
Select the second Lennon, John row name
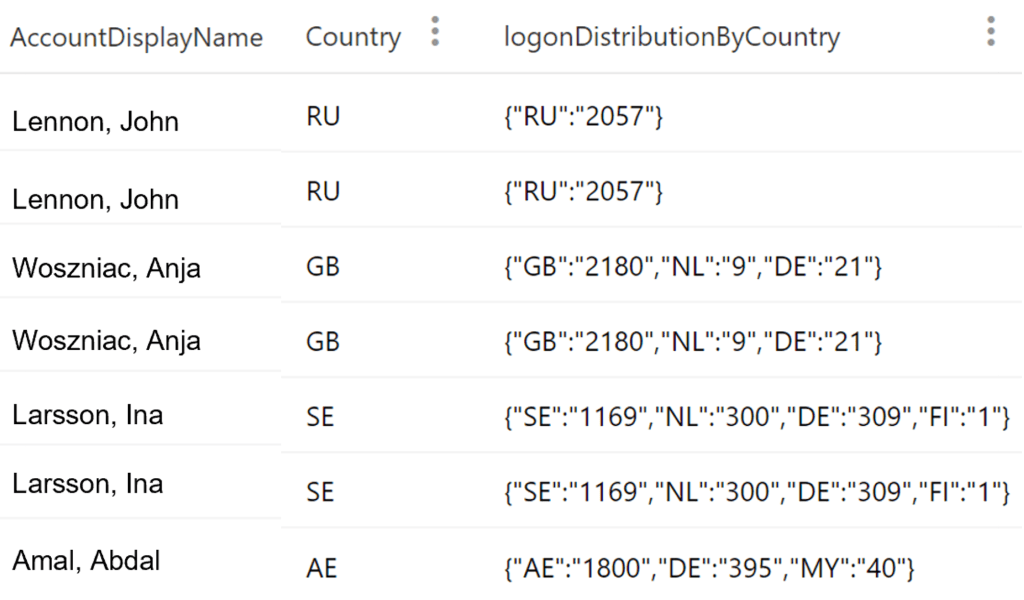tap(95, 200)
